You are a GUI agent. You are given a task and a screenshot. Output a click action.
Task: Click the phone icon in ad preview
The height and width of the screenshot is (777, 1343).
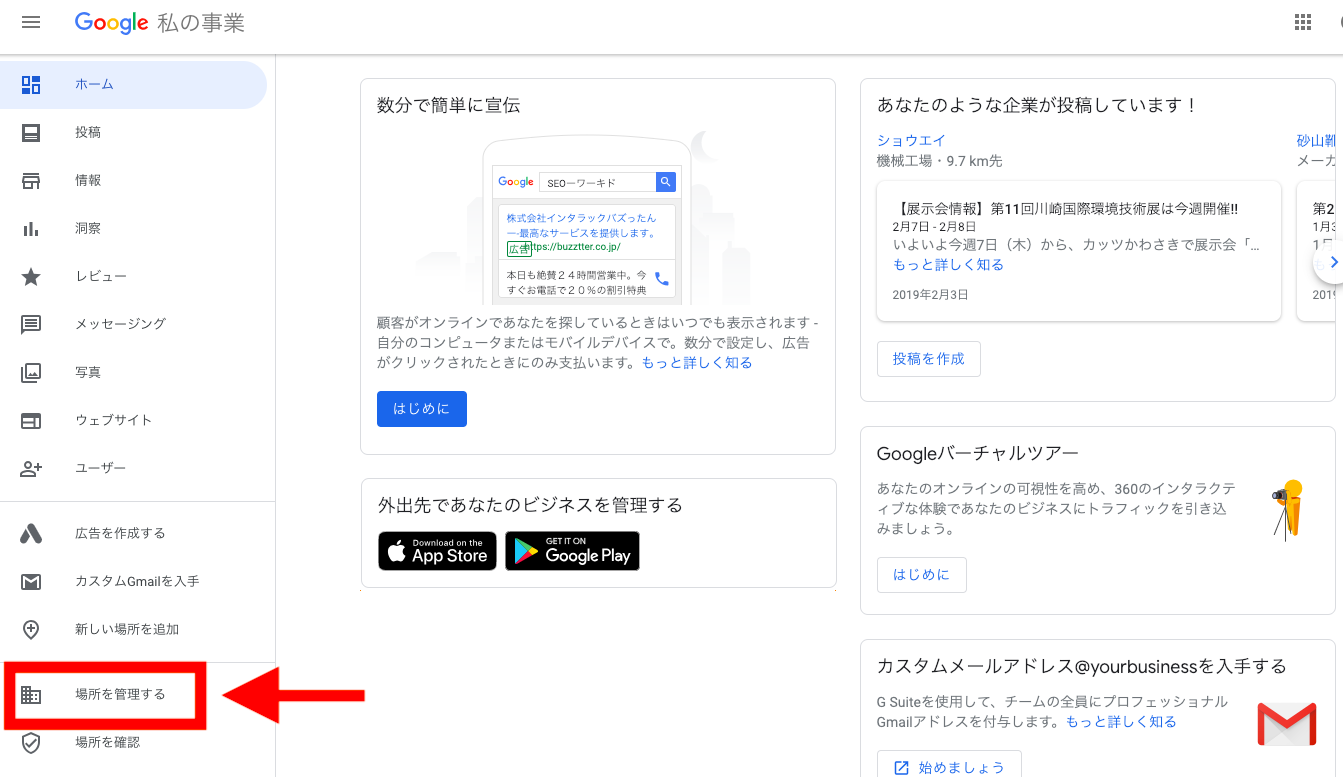click(x=662, y=279)
